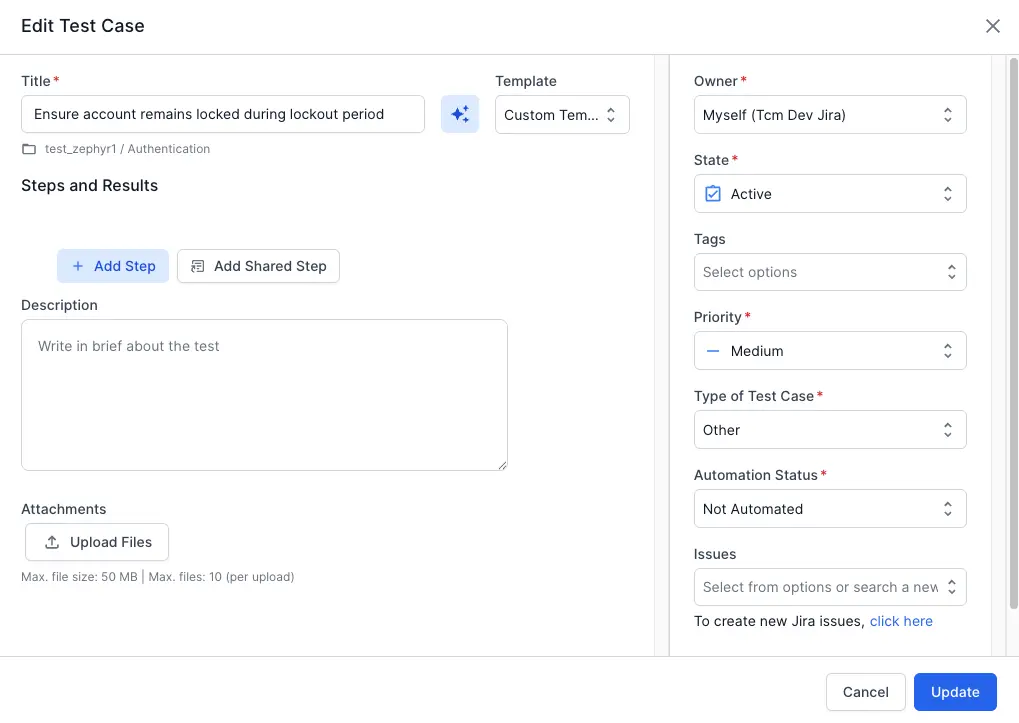Screen dimensions: 1019x723
Task: Expand the Type of Test Case dropdown
Action: [x=829, y=430]
